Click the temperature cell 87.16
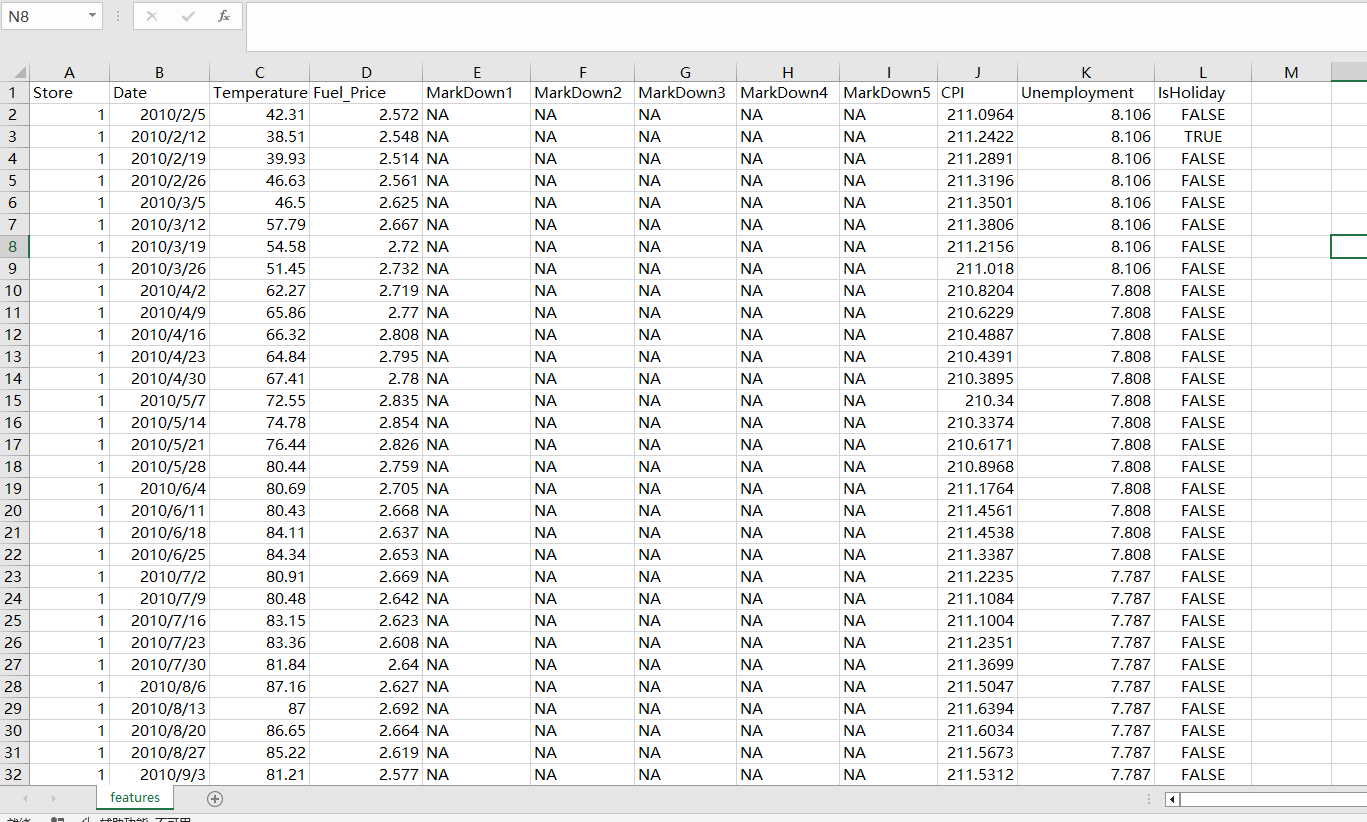Screen dimensions: 1367x822 [x=260, y=686]
